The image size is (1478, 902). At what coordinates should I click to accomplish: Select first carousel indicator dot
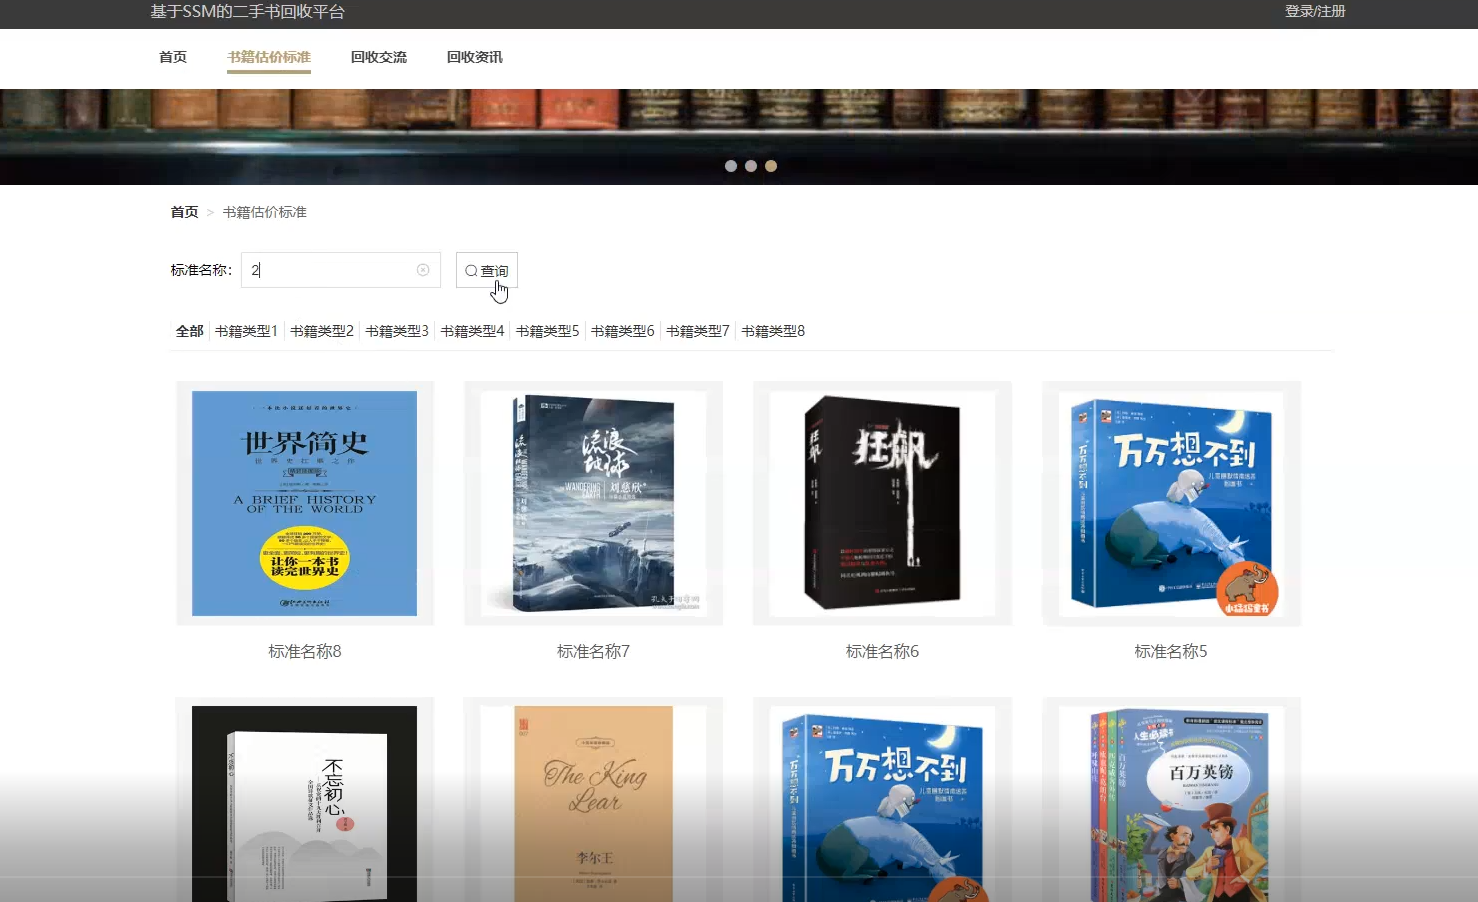point(731,166)
